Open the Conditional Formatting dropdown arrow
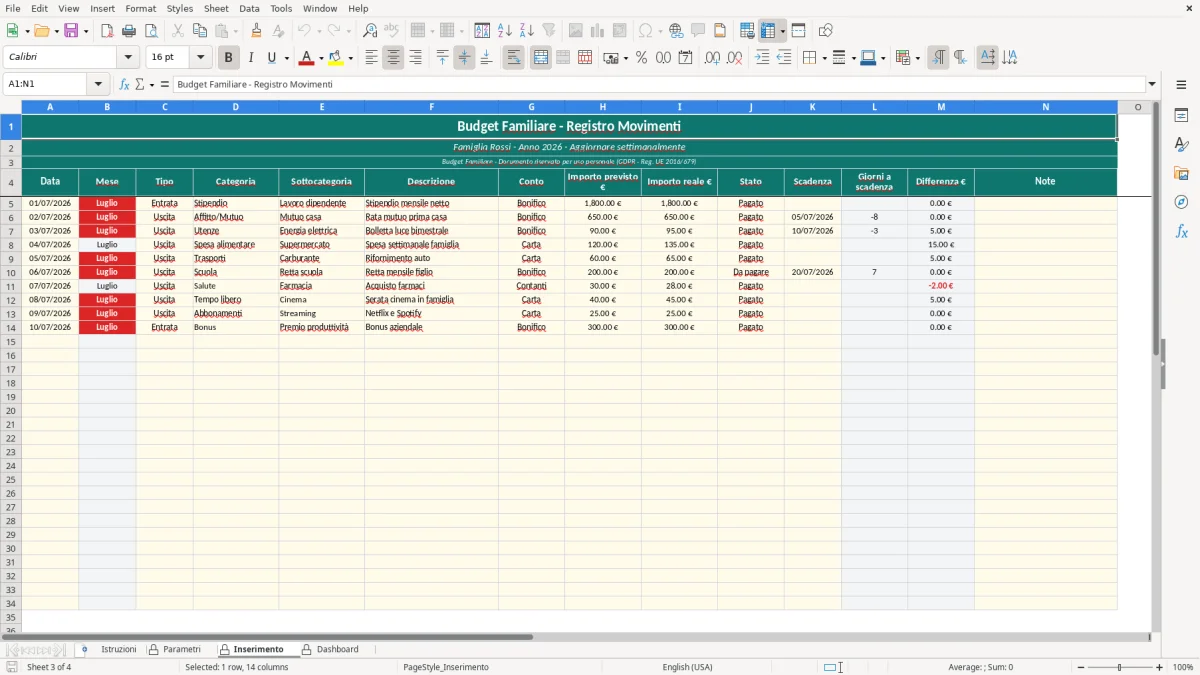 click(917, 58)
